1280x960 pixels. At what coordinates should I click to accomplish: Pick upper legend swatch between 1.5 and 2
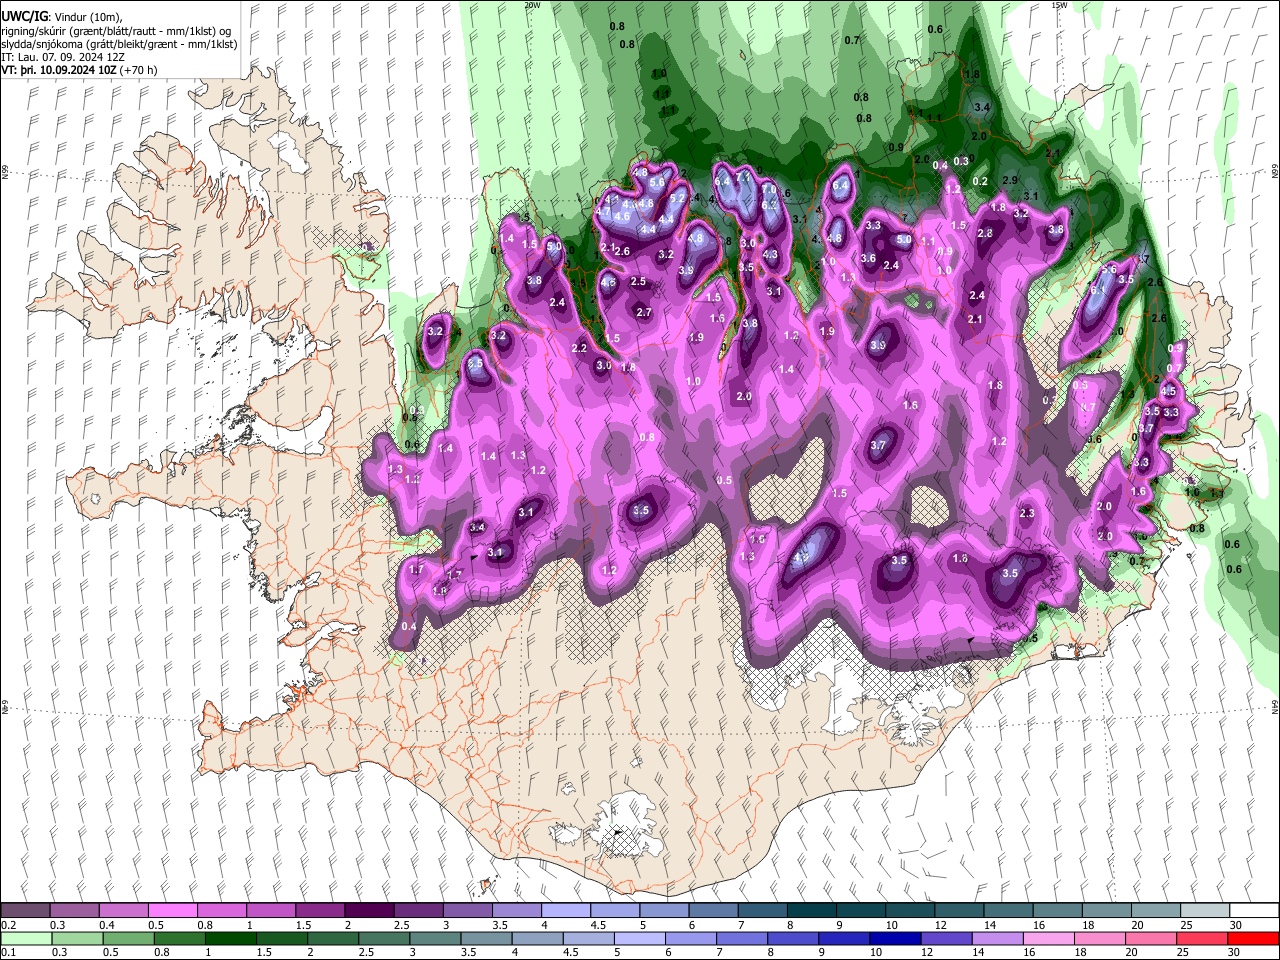coord(319,911)
